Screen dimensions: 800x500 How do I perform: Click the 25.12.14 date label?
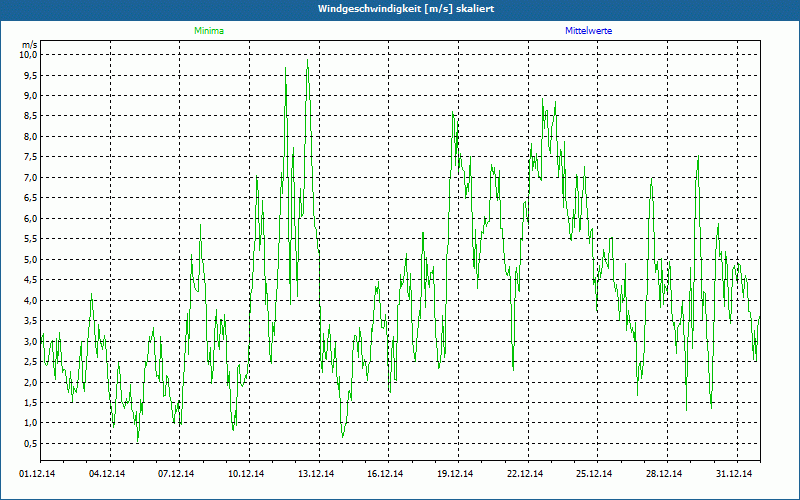click(594, 474)
